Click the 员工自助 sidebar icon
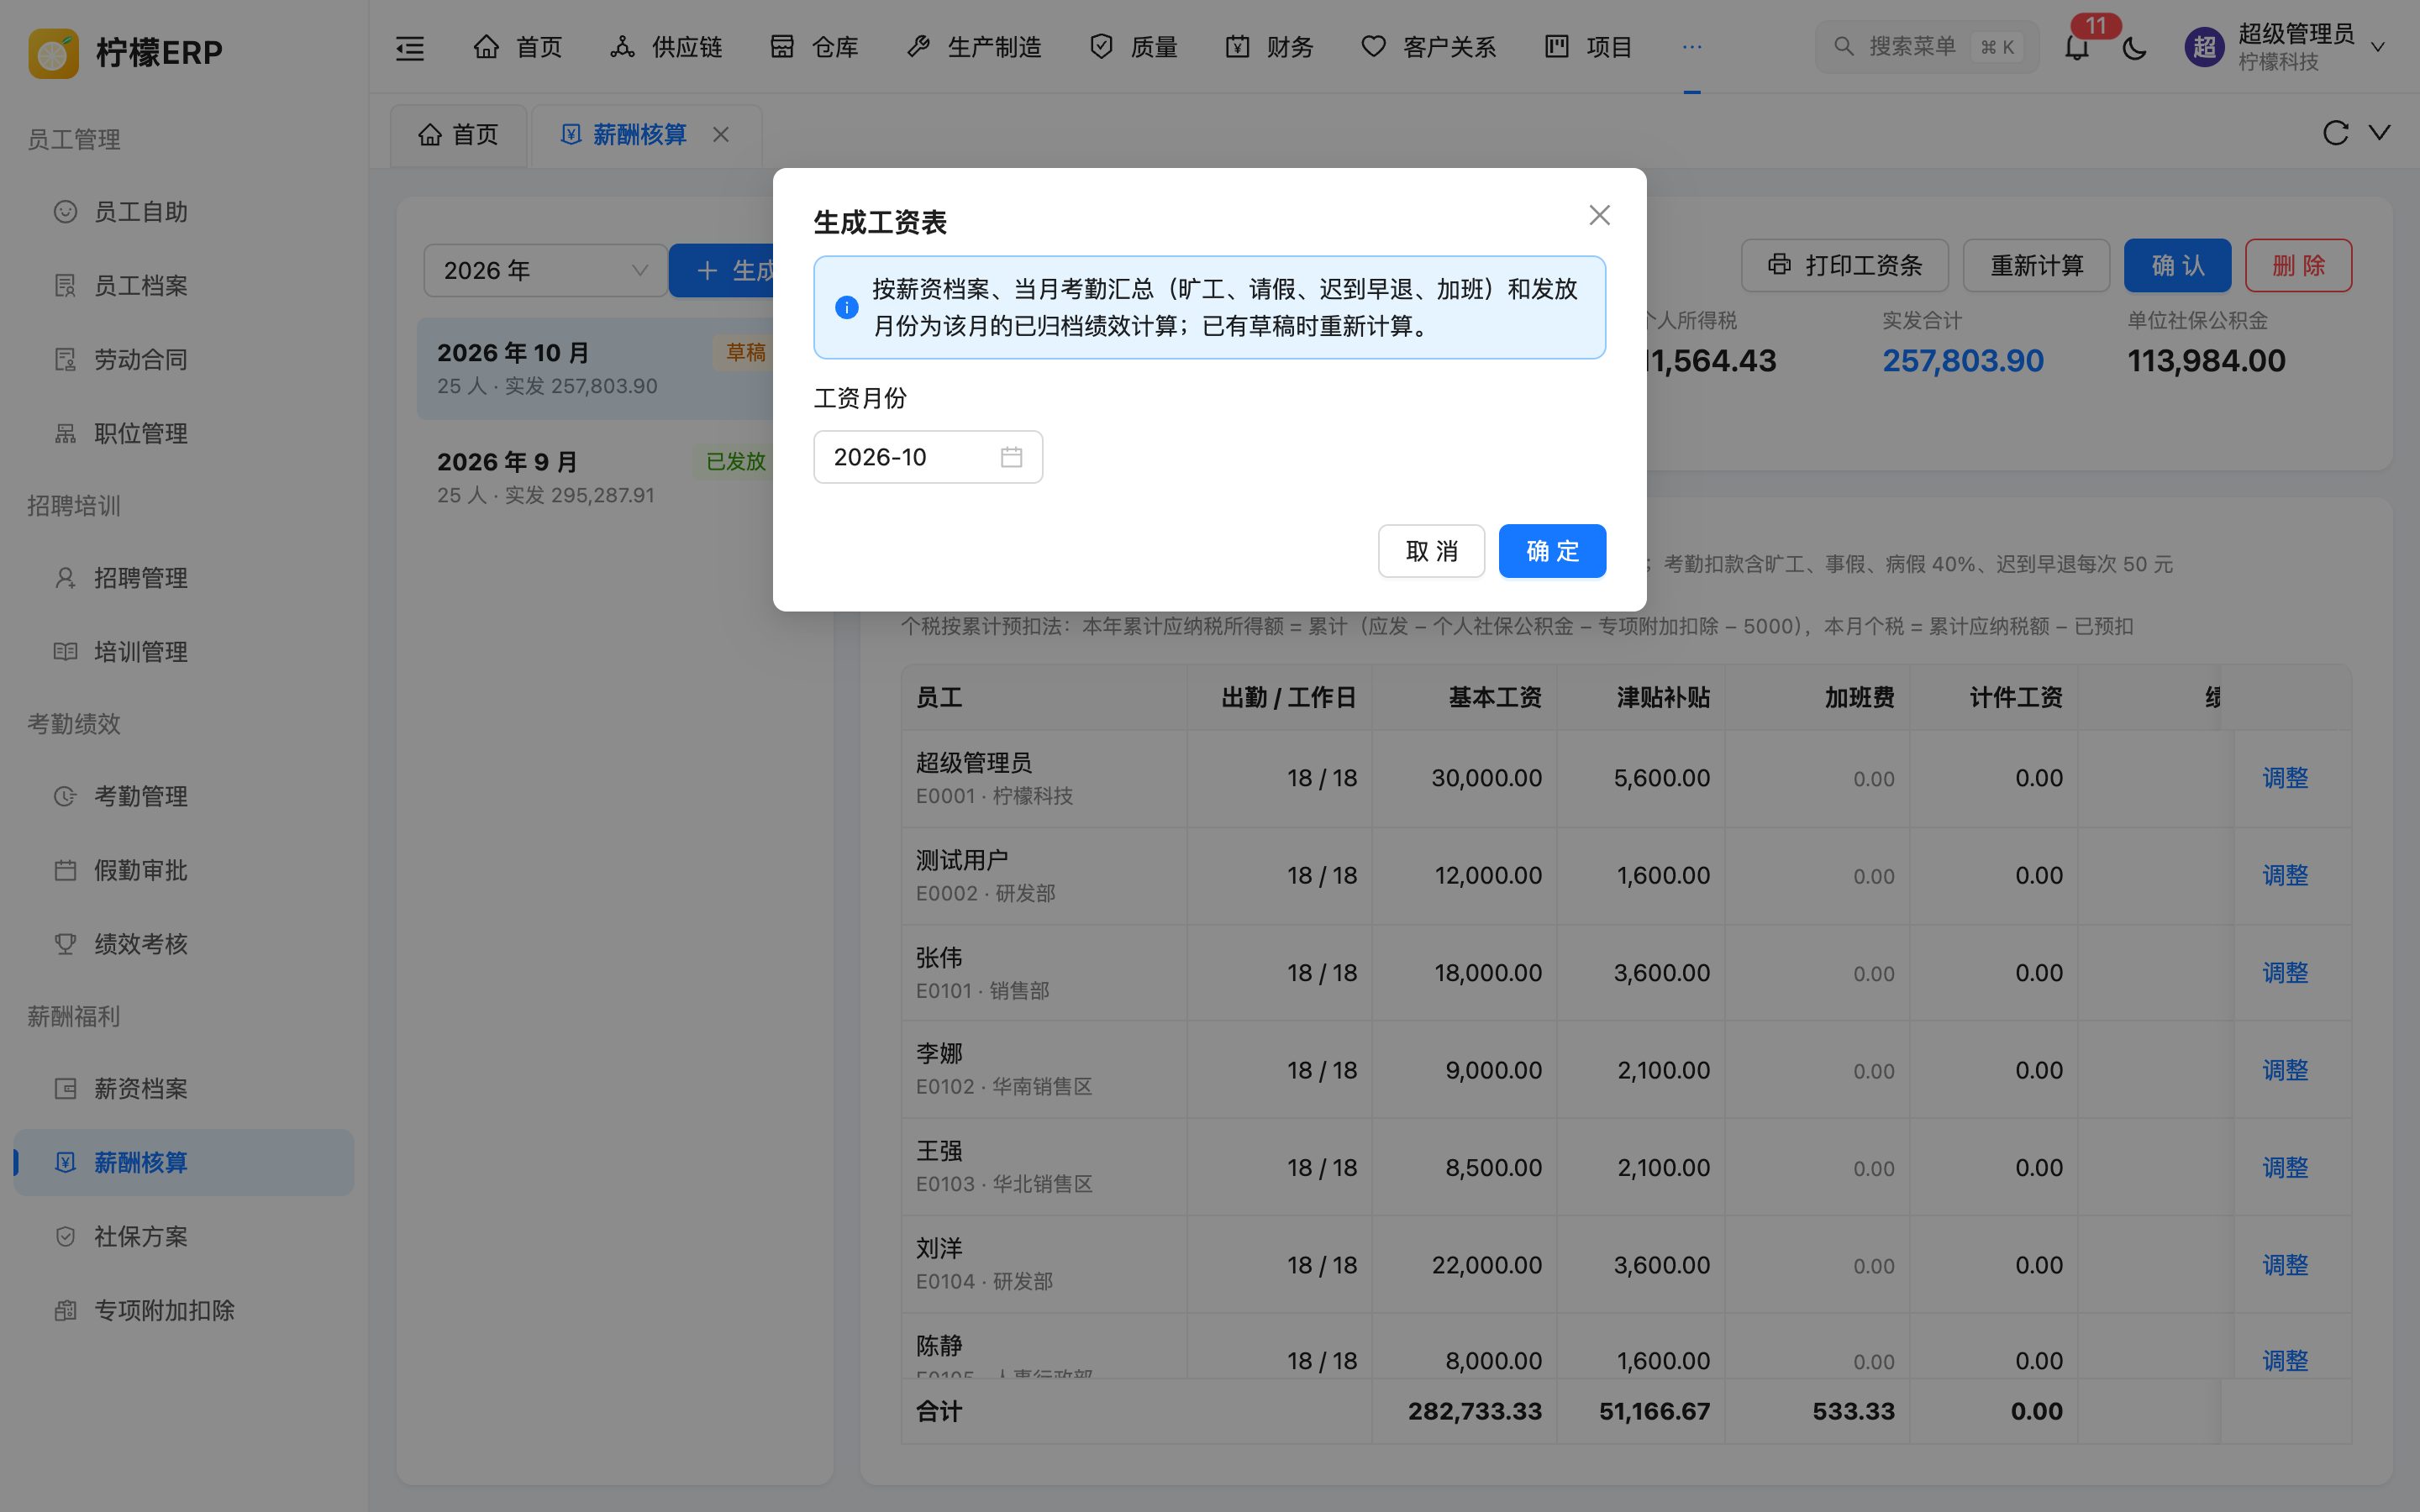Screen dimensions: 2420x1512 [x=65, y=212]
